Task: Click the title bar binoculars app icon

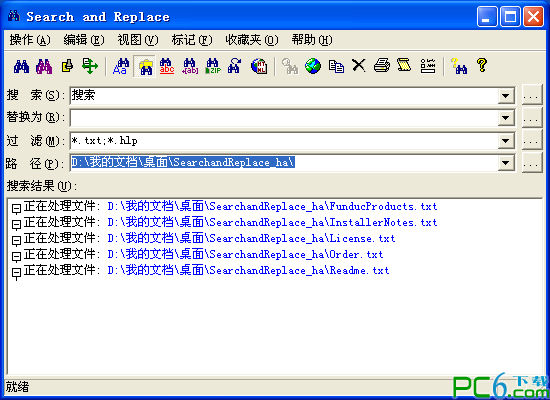Action: click(14, 16)
